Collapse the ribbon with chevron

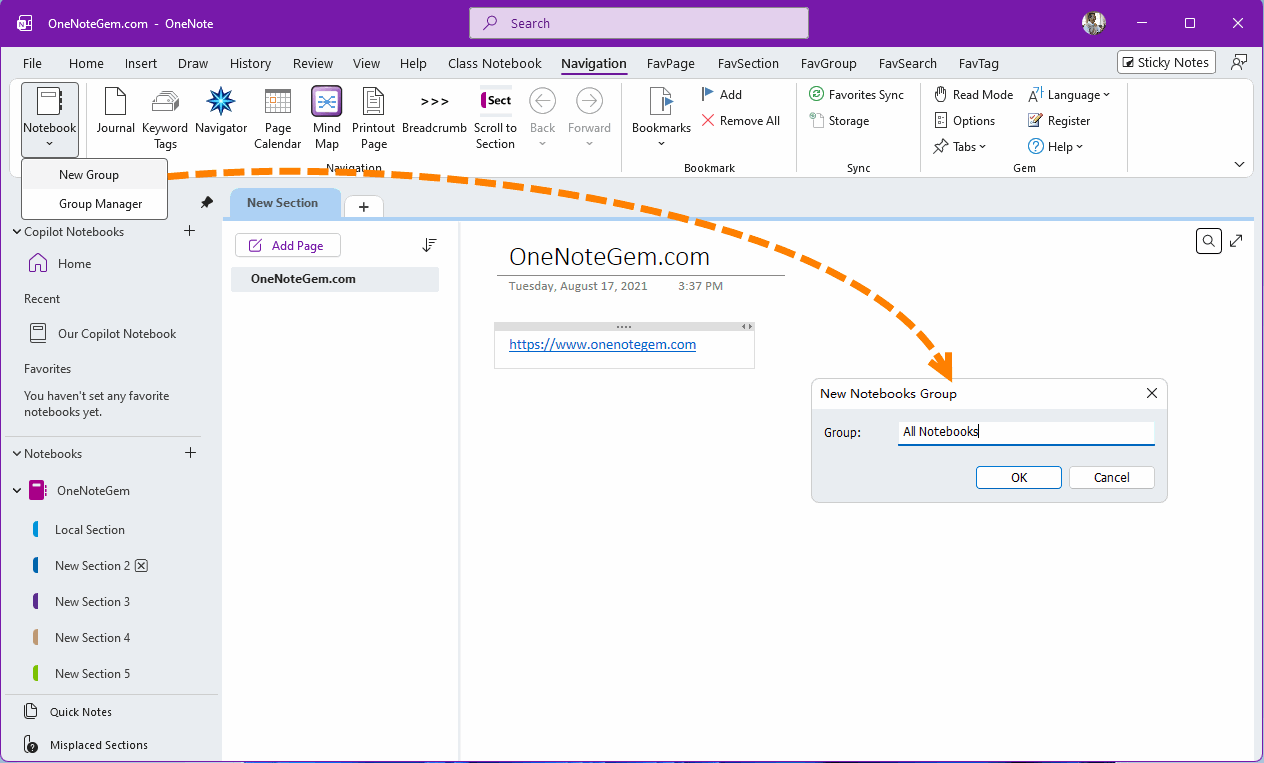(1240, 164)
